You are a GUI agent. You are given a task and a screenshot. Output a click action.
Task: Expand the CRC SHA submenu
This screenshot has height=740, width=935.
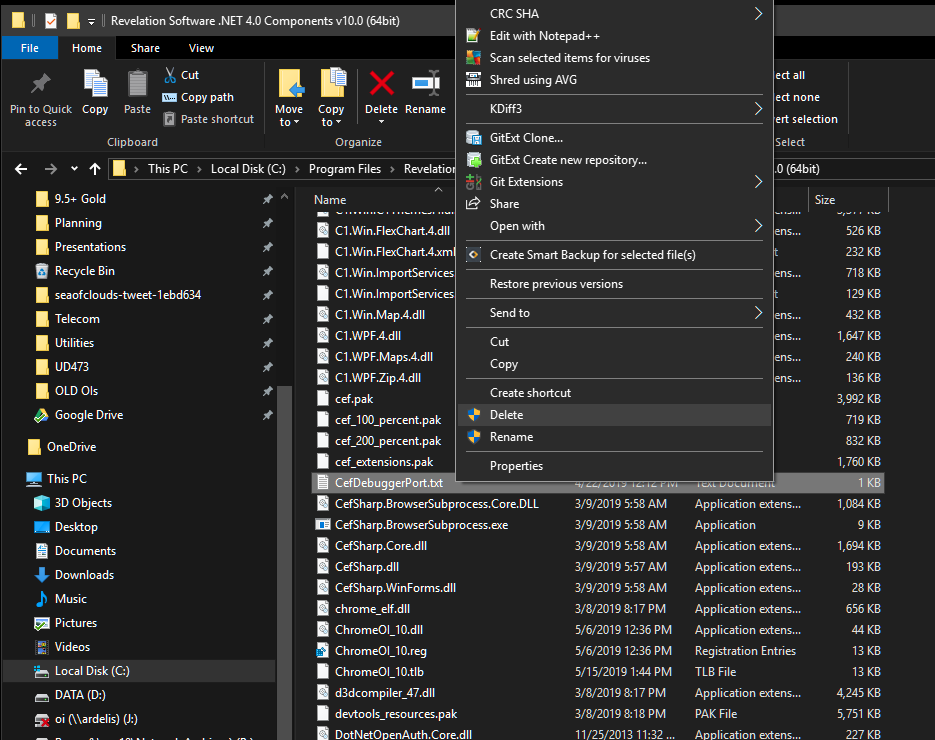point(758,13)
